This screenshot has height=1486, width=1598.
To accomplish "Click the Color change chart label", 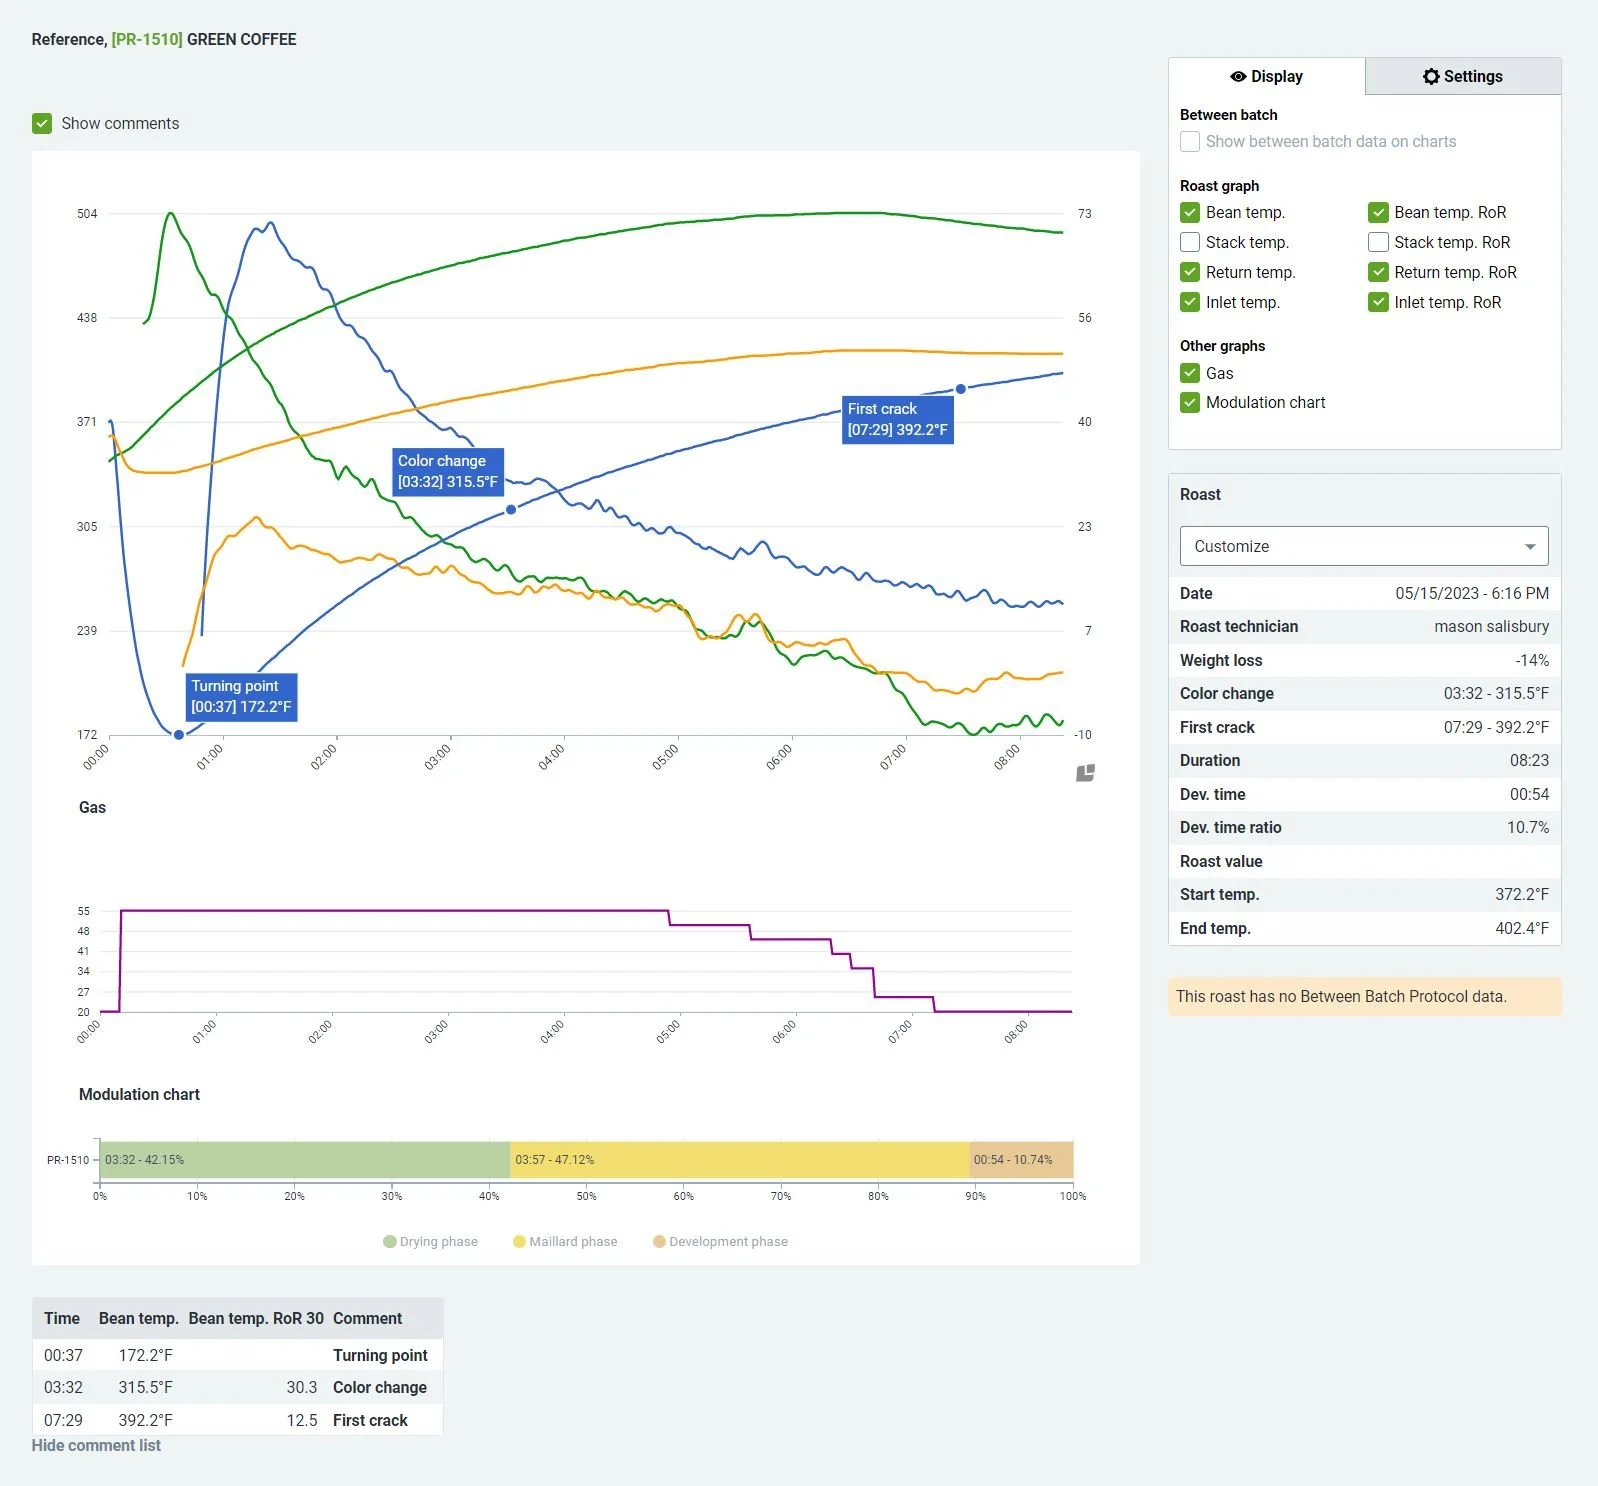I will click(448, 471).
